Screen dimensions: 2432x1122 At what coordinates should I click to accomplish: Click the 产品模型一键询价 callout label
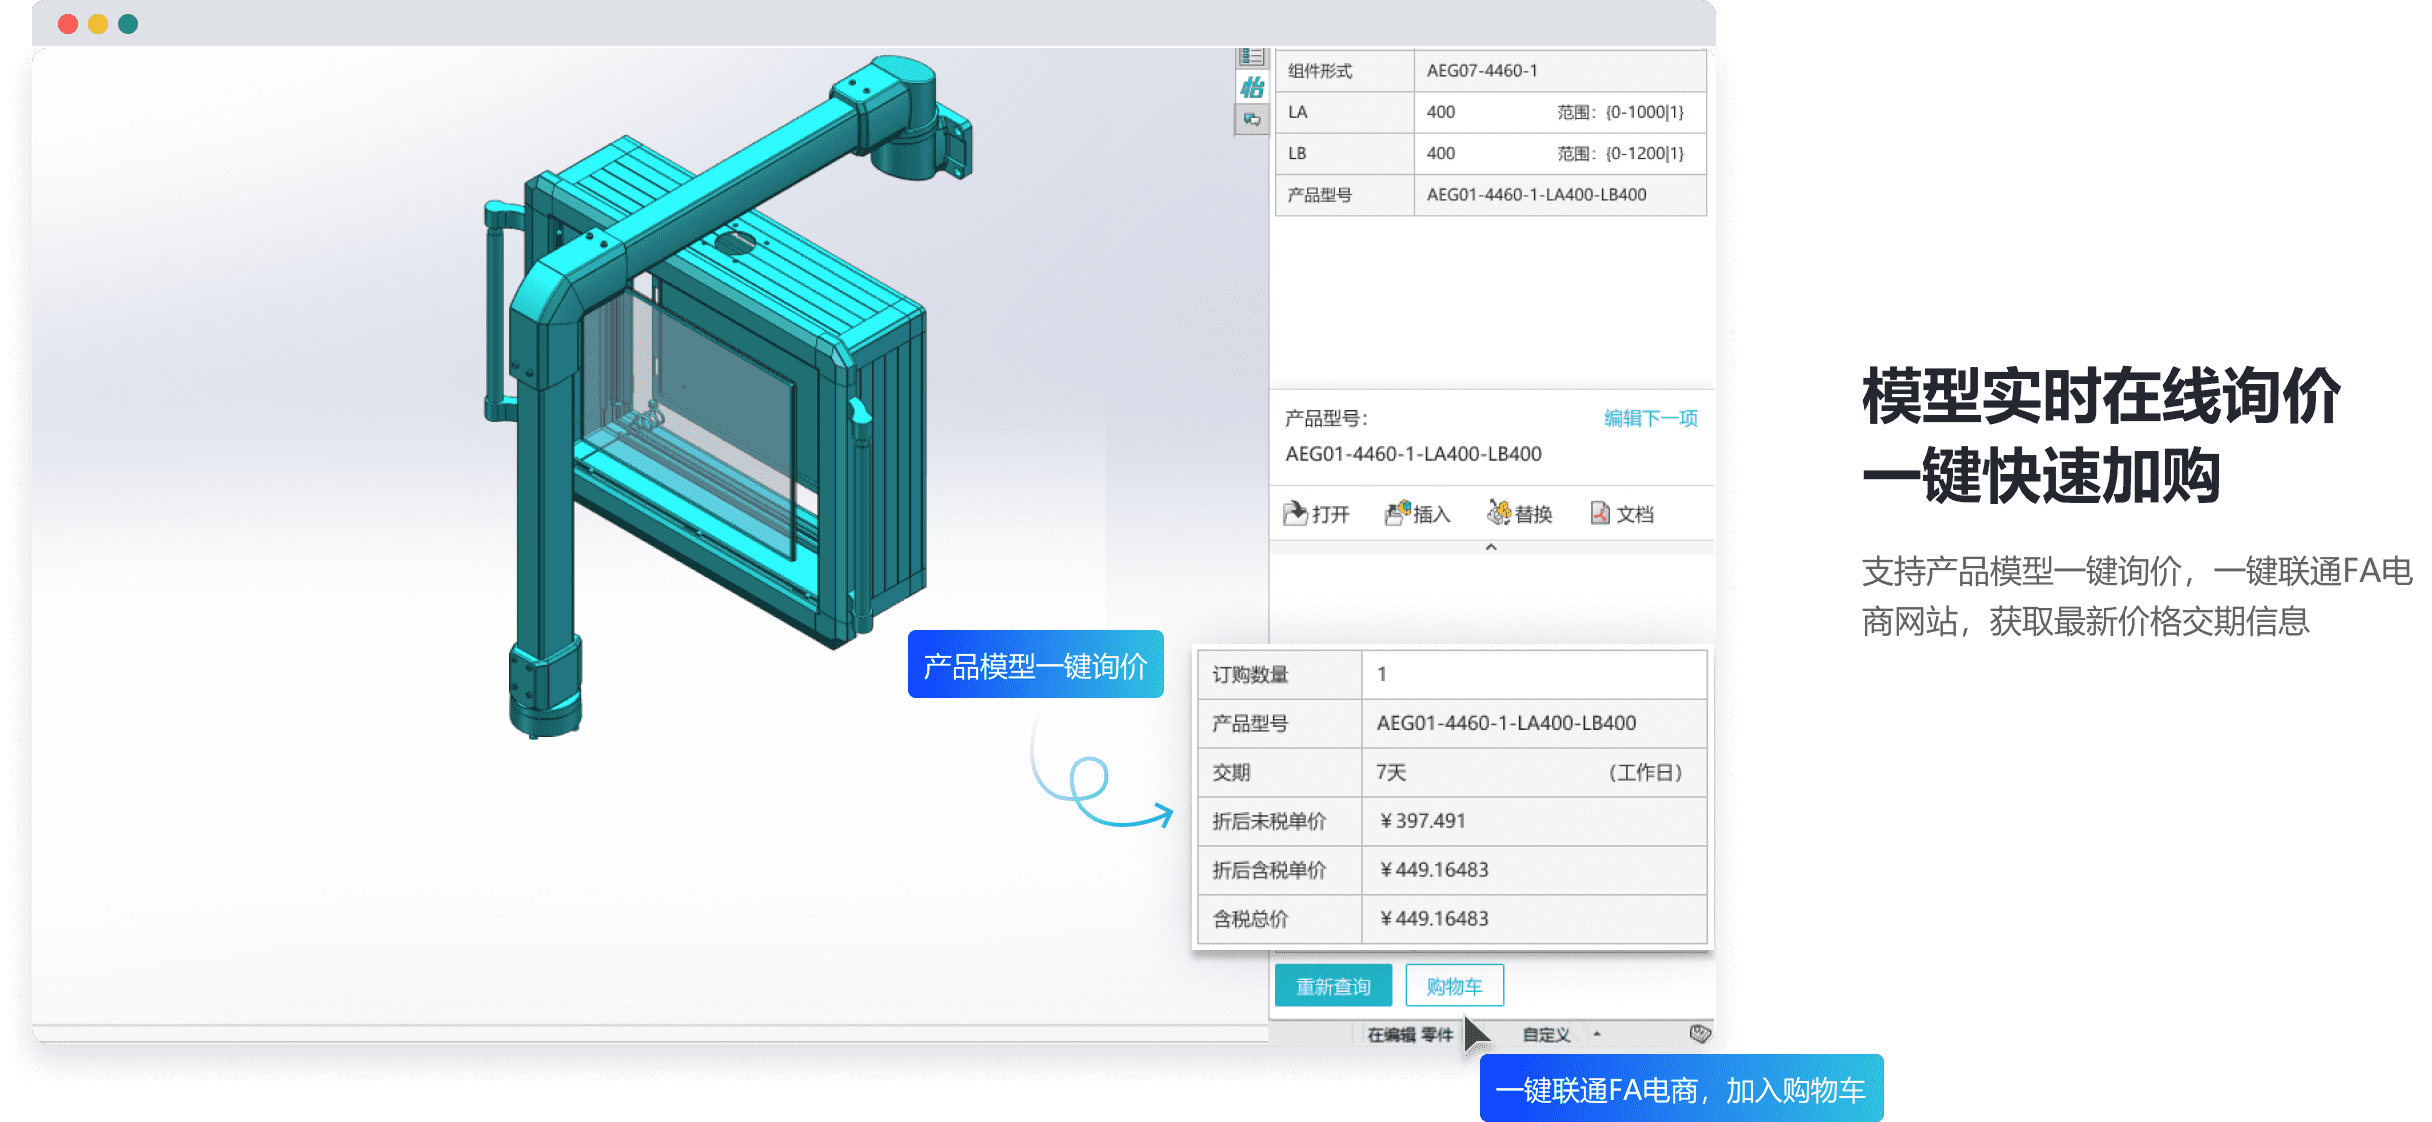click(1035, 665)
